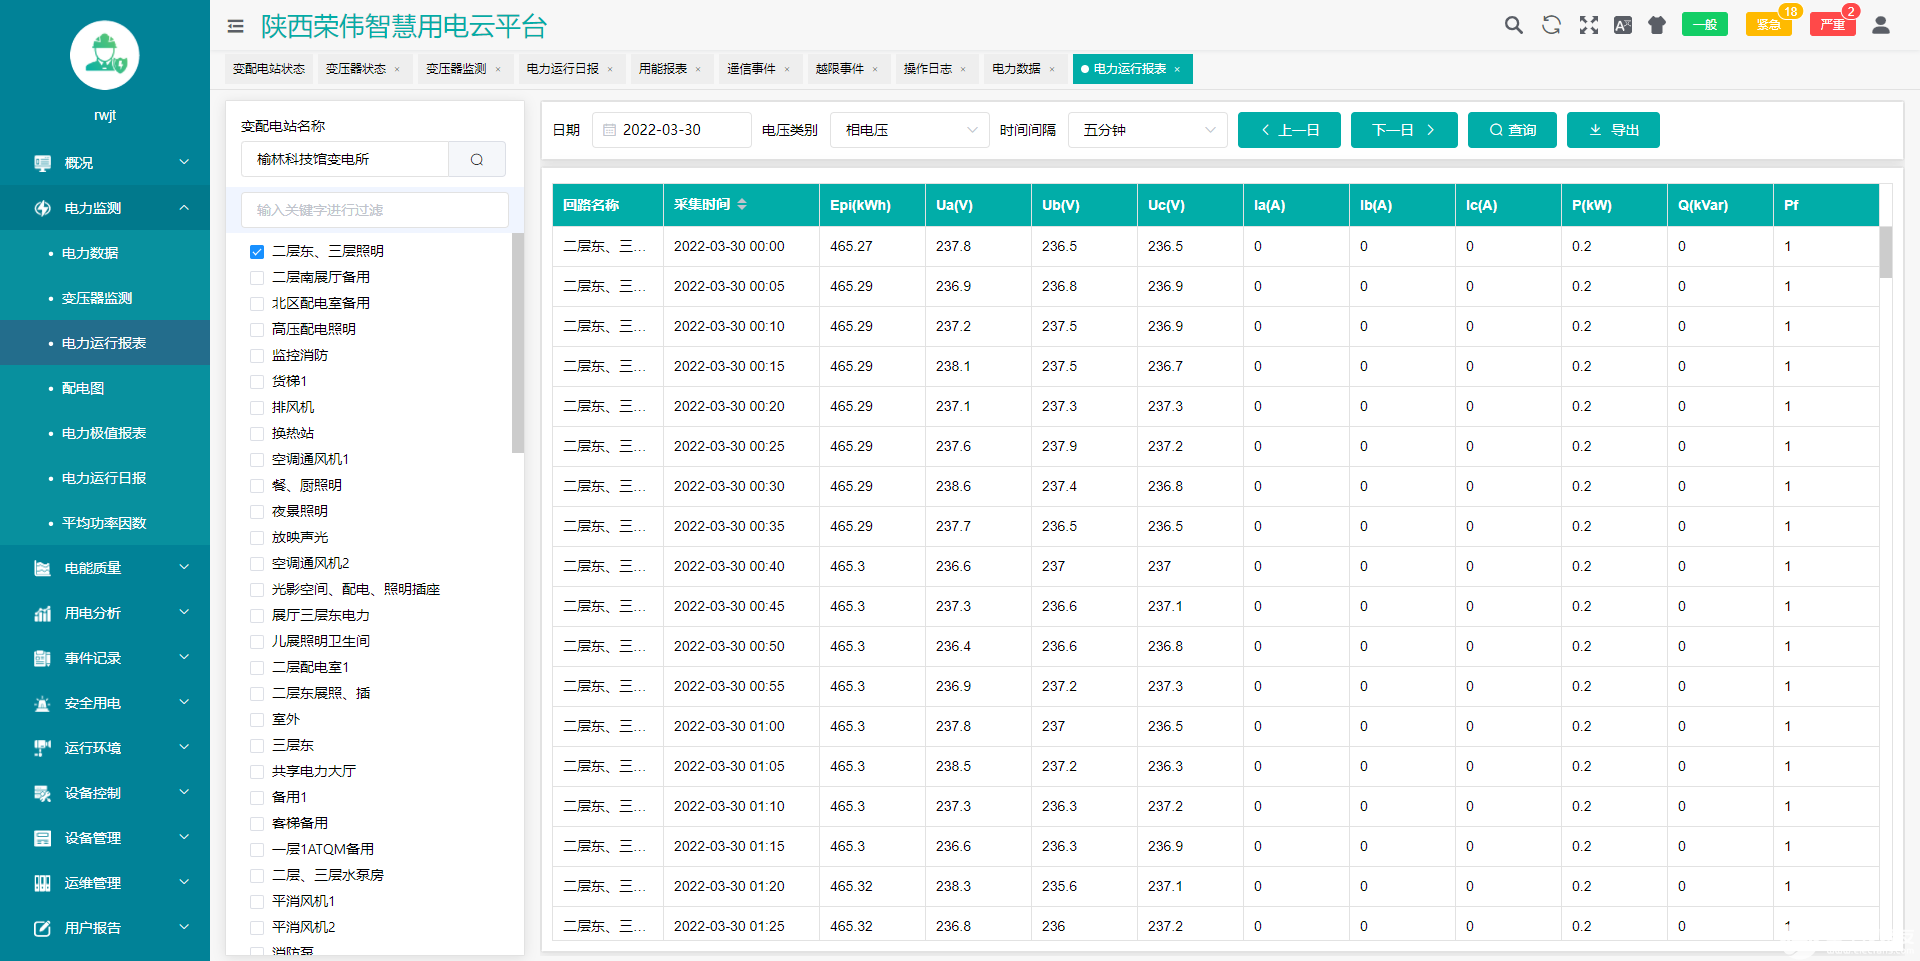
Task: Click the 查询 query button
Action: pyautogui.click(x=1512, y=130)
